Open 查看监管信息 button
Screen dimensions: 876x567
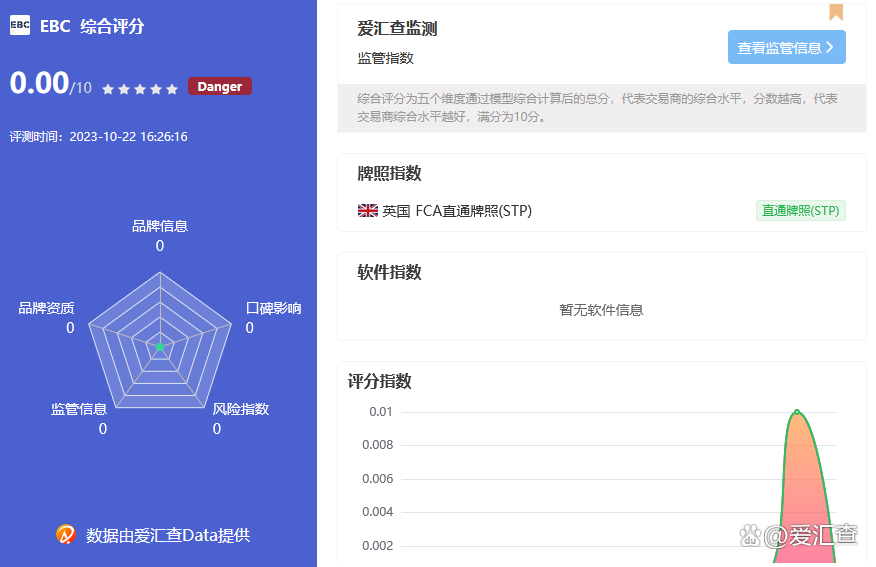point(786,47)
